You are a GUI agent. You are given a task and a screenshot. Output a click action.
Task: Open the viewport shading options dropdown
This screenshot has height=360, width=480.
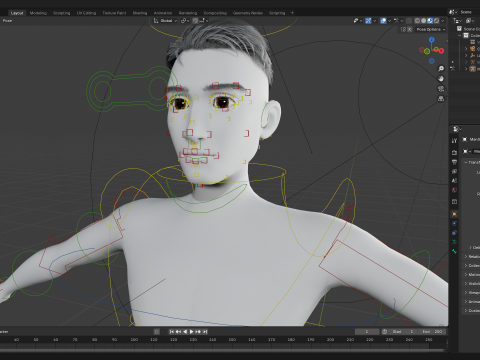point(443,21)
